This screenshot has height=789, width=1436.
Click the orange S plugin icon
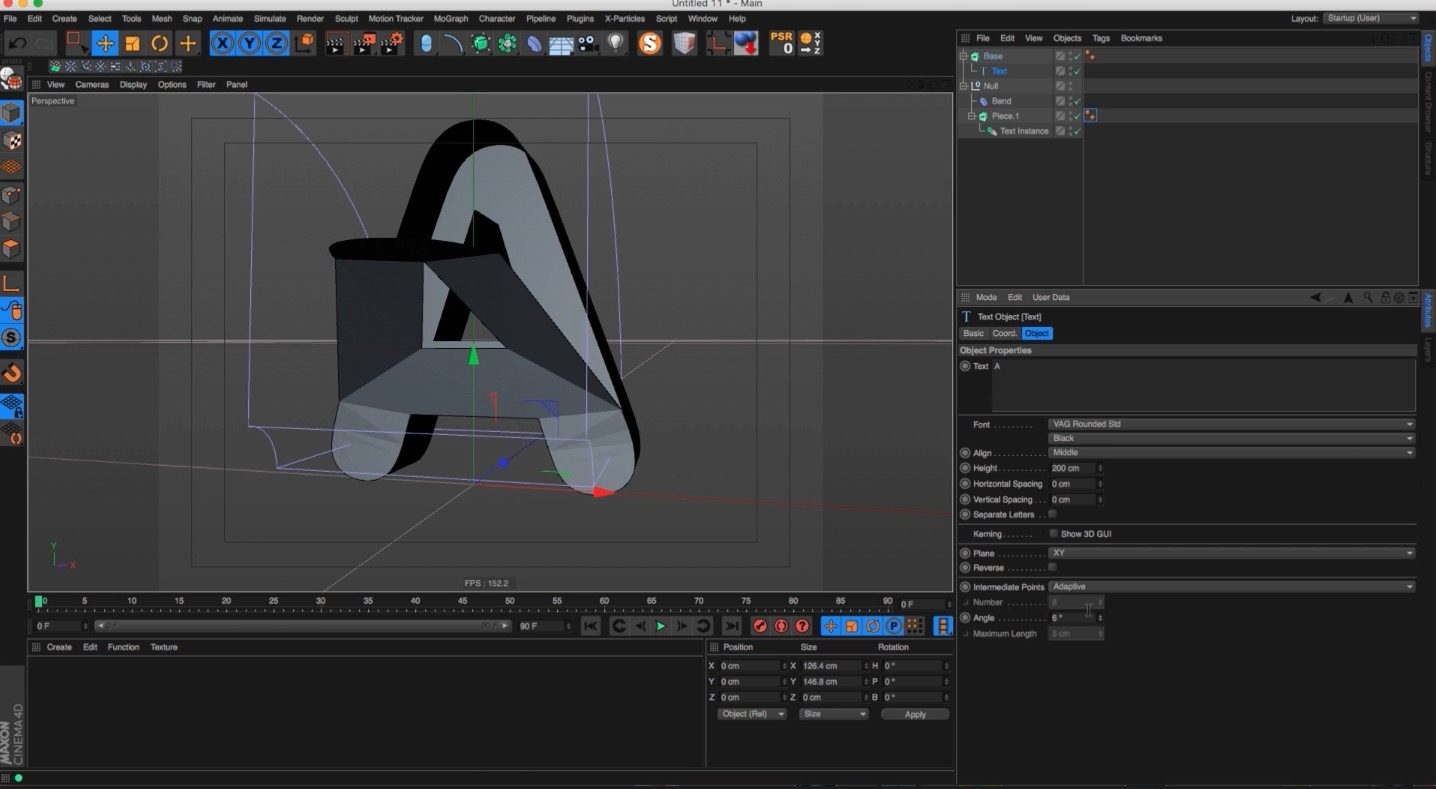click(650, 43)
